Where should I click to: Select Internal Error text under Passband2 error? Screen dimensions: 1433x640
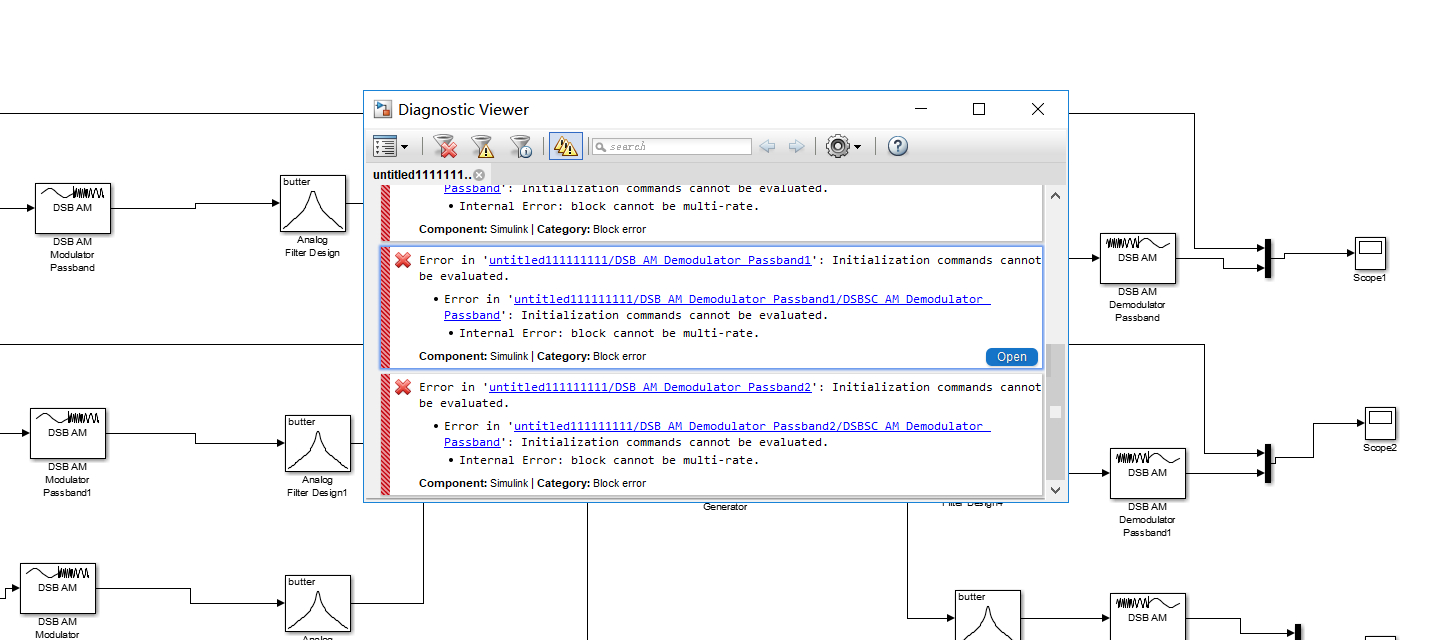609,461
